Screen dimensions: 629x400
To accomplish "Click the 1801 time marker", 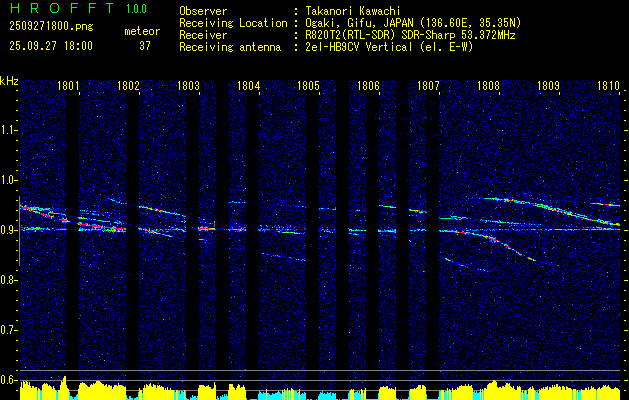I will (x=68, y=86).
